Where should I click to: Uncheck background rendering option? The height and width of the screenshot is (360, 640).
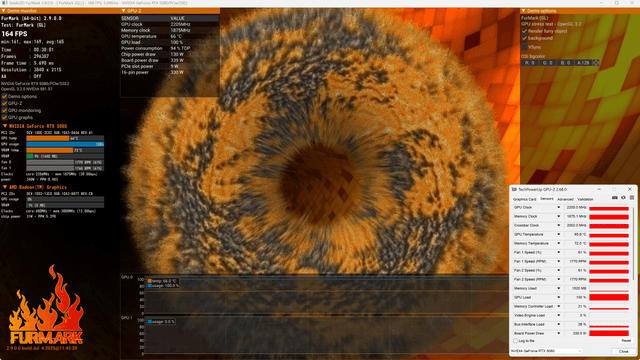click(524, 38)
